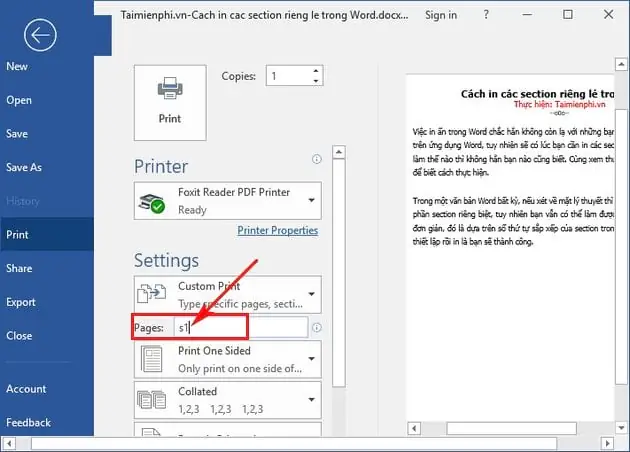Click the printer status icon with checkmark
630x452 pixels.
pyautogui.click(x=151, y=203)
